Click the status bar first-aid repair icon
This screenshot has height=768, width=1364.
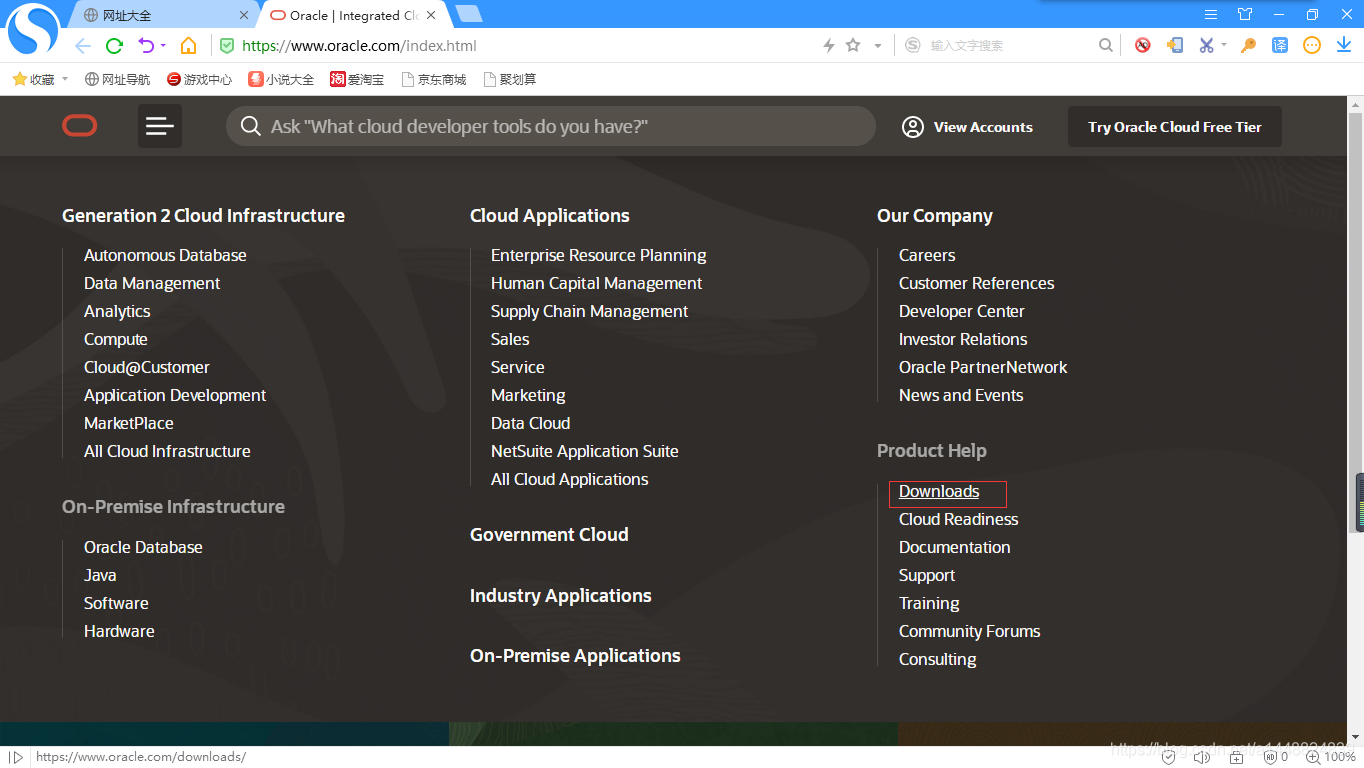click(x=1236, y=757)
